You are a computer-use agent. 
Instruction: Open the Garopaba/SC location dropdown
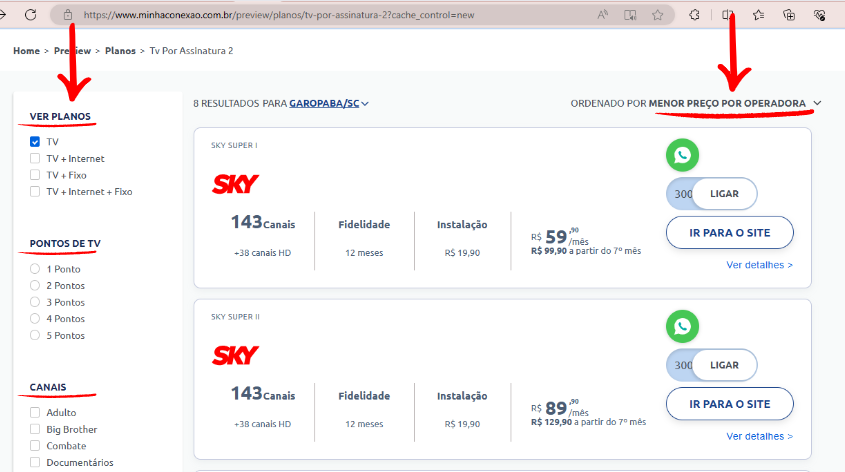click(x=329, y=103)
